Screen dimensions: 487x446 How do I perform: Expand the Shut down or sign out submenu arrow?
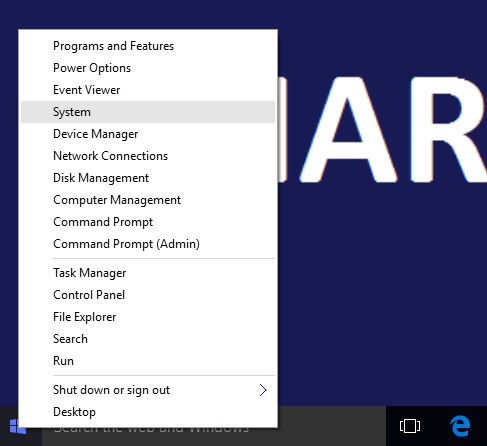click(x=263, y=390)
